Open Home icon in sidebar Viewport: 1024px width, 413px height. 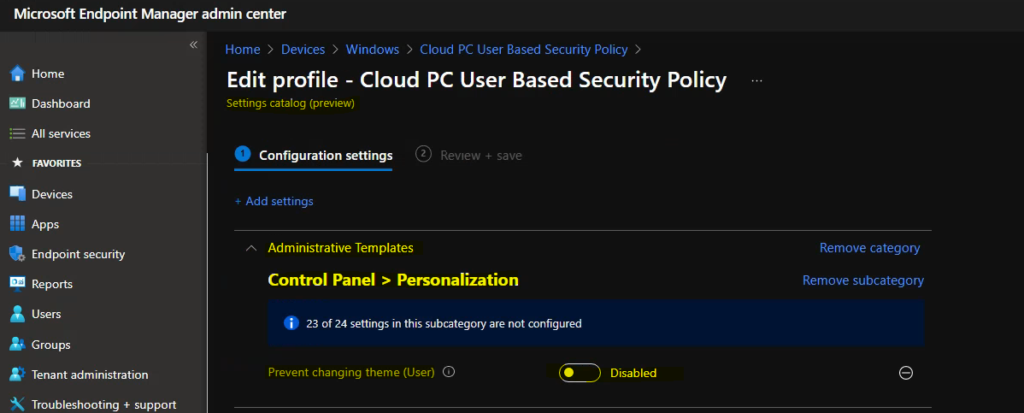(x=18, y=74)
